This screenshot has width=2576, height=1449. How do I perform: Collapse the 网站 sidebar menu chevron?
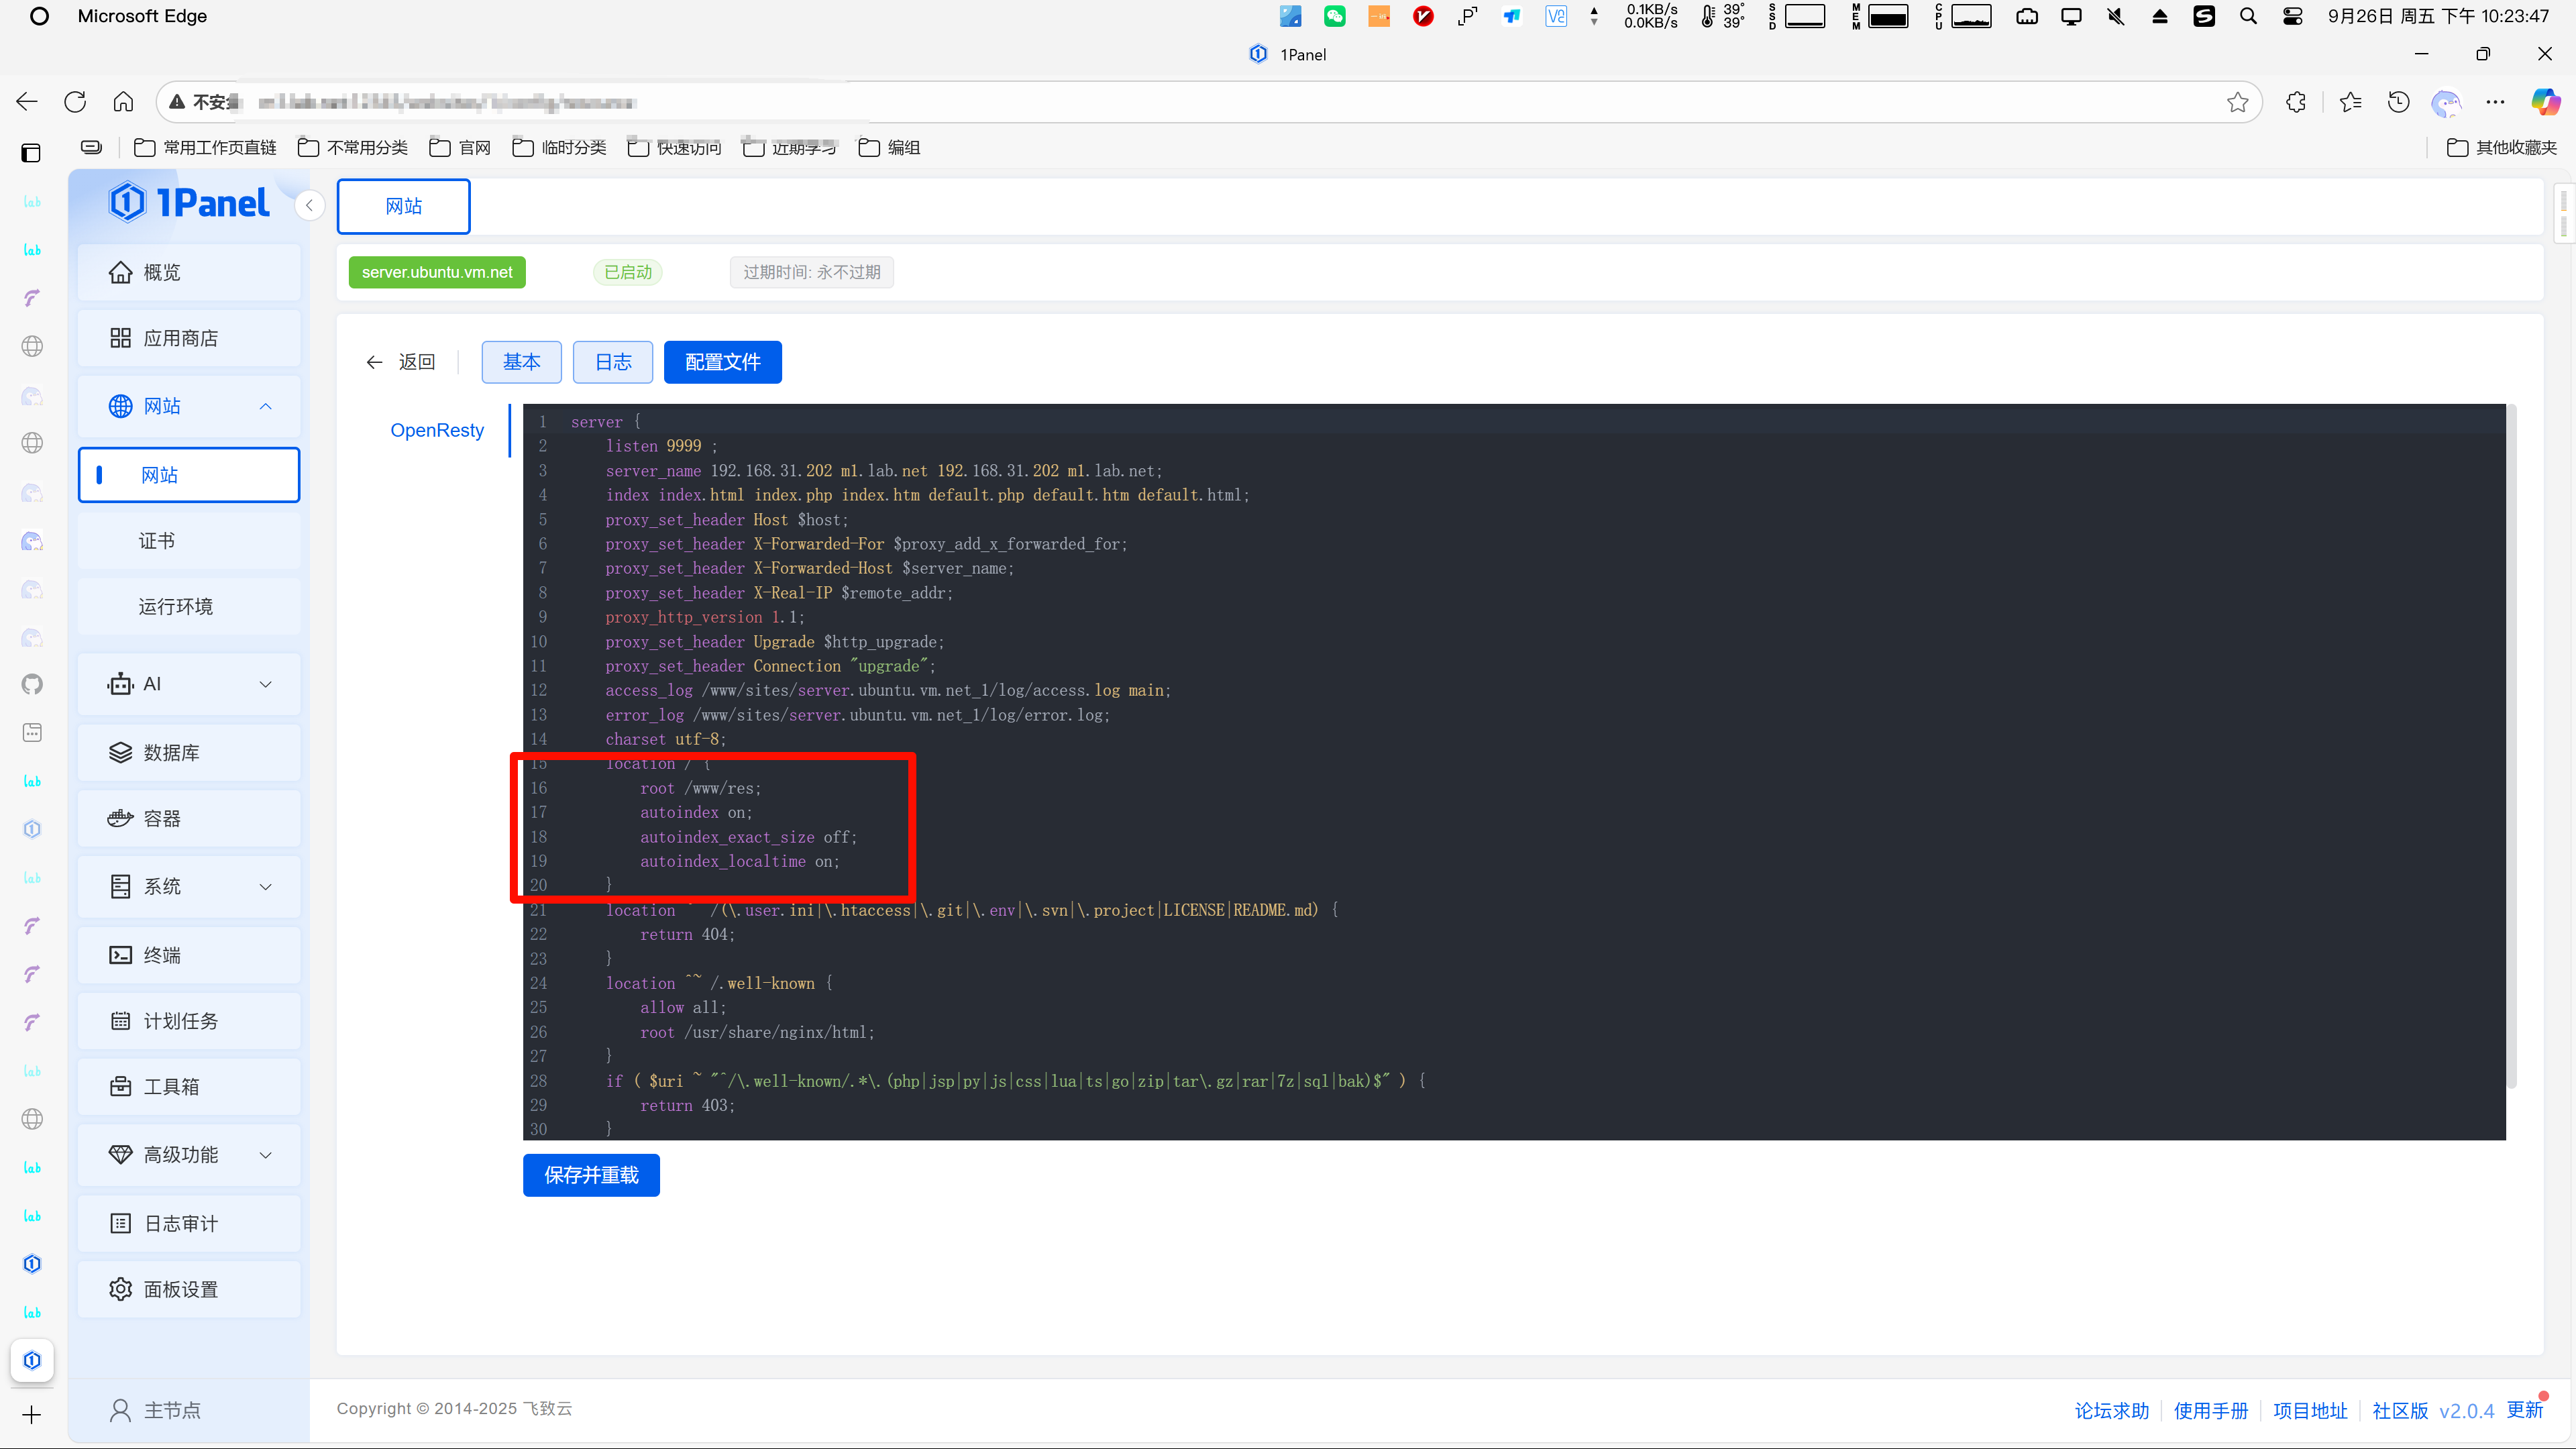(x=265, y=406)
